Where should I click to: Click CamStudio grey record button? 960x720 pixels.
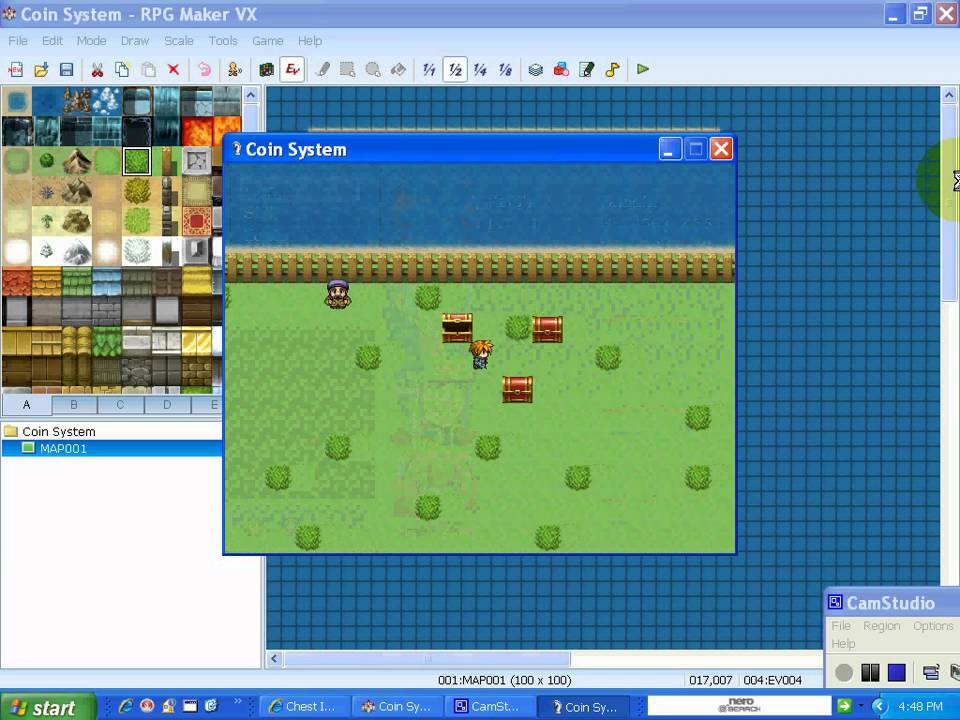tap(844, 673)
